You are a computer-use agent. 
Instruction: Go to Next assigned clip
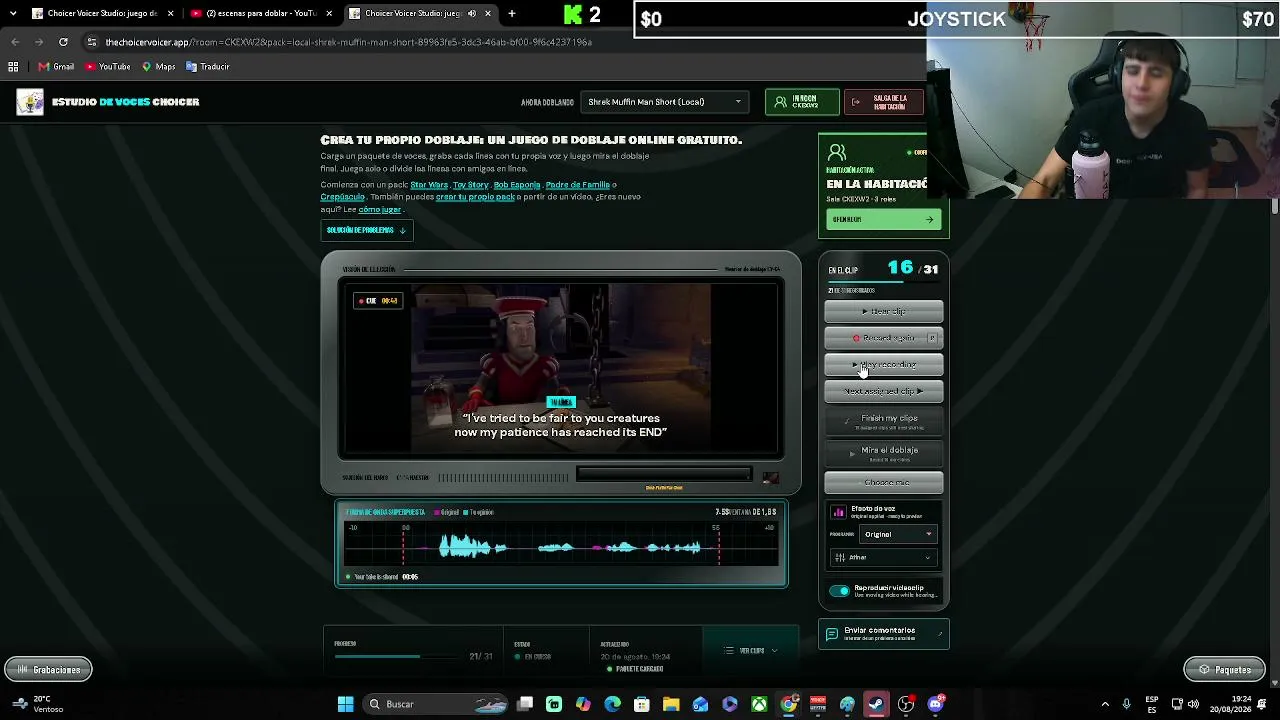tap(883, 392)
